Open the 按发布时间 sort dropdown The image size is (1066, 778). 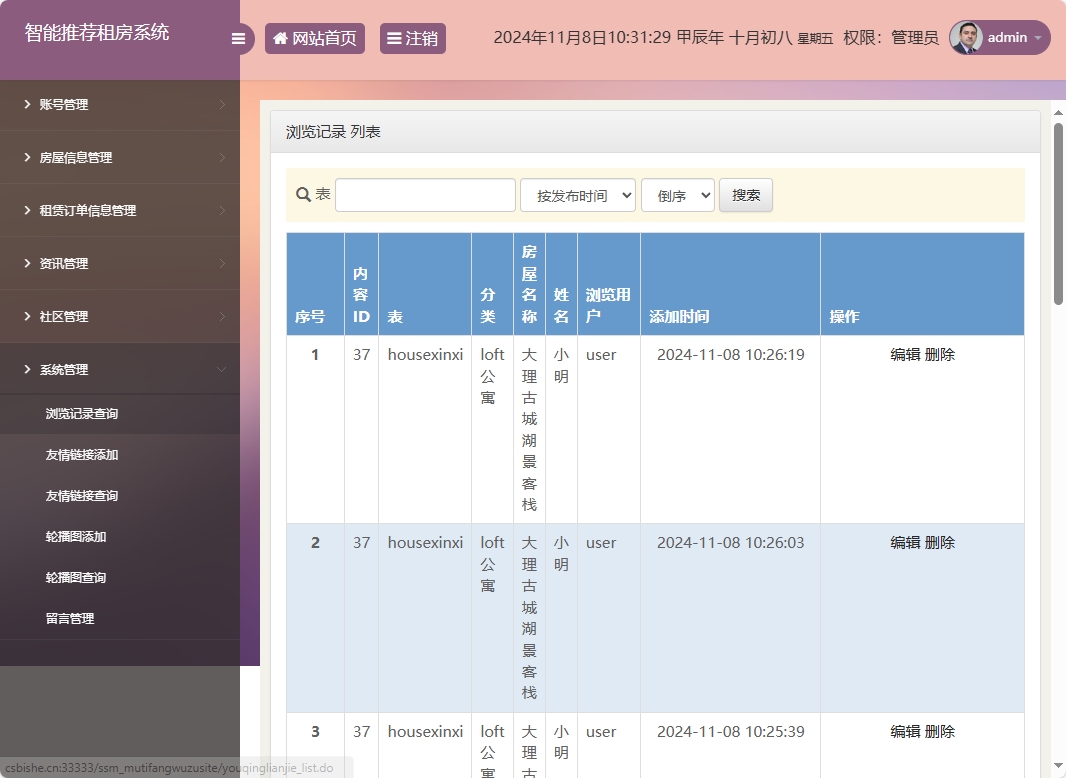tap(578, 194)
